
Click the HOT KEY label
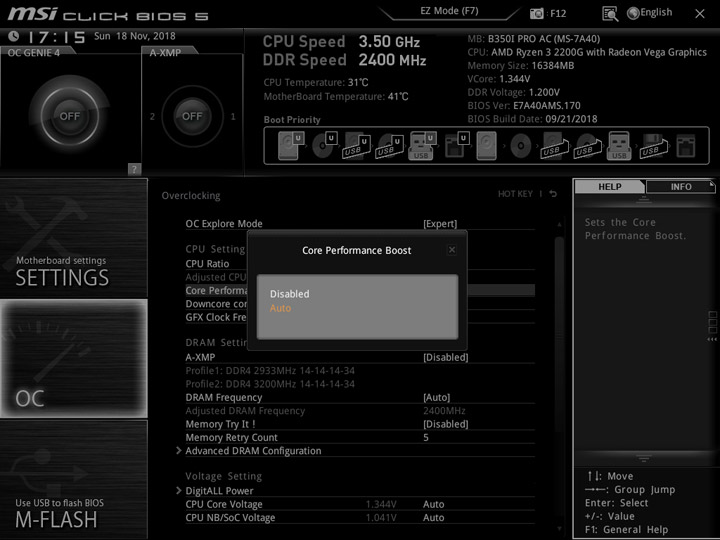pos(515,194)
